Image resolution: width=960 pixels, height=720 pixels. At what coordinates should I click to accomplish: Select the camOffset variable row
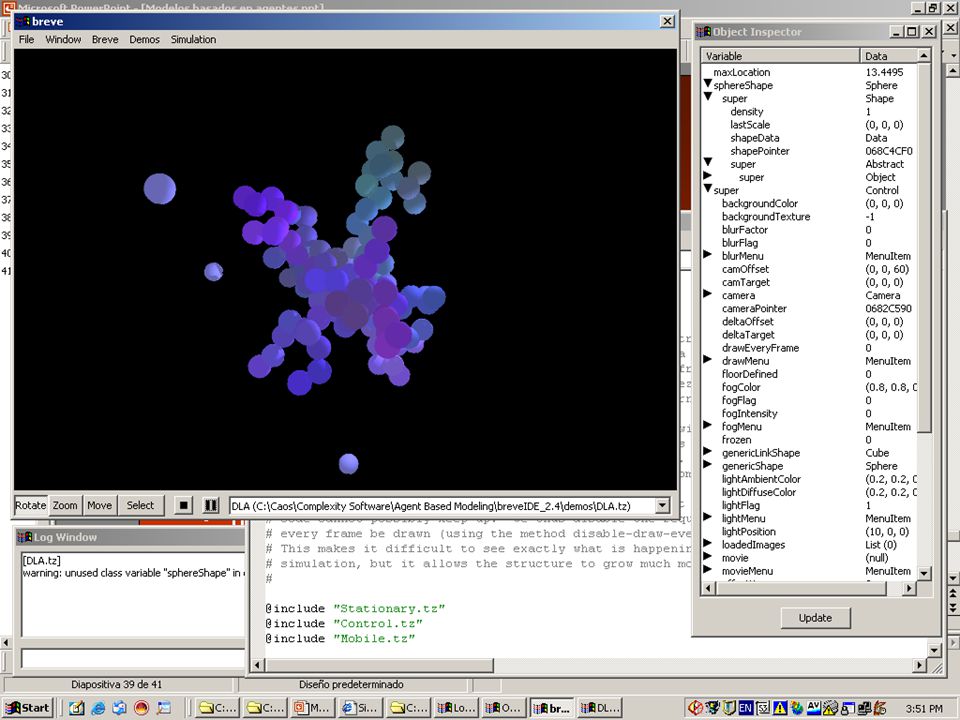[809, 269]
